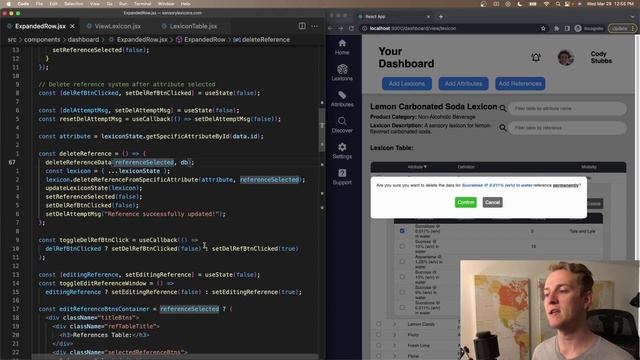Open Home in the dashboard sidebar
This screenshot has width=640, height=360.
click(x=342, y=47)
